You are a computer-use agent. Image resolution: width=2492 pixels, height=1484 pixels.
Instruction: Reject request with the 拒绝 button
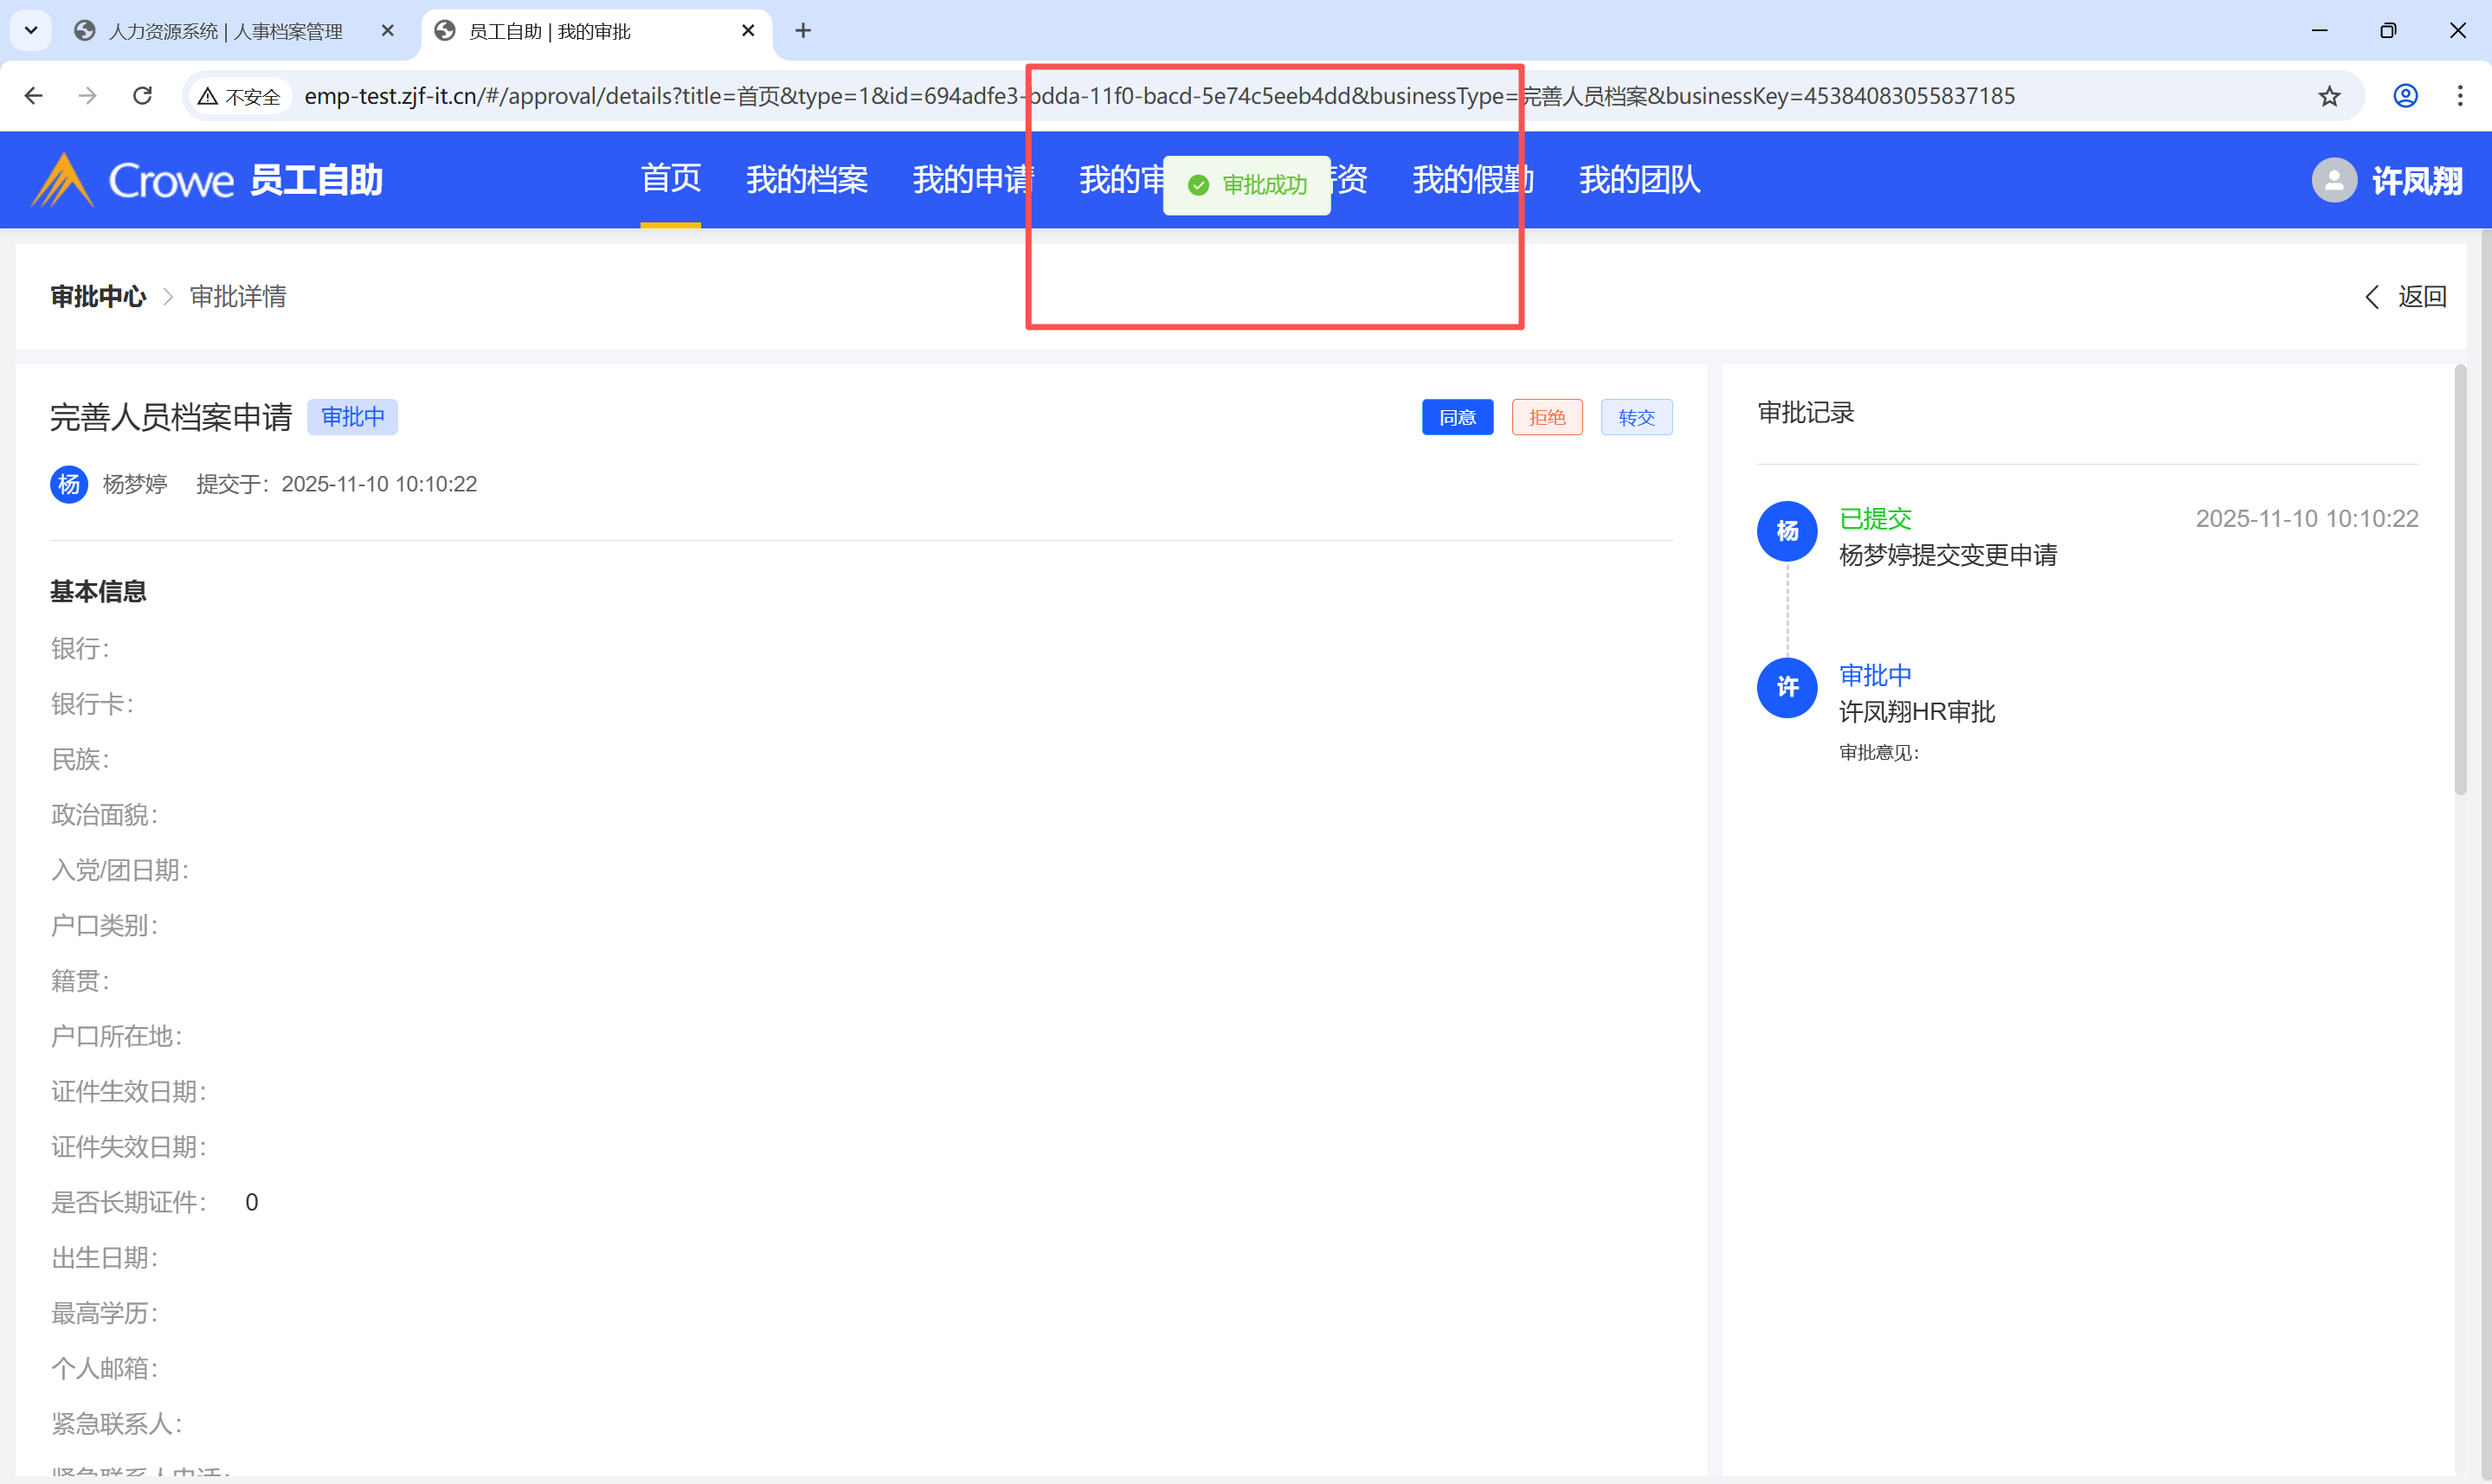tap(1546, 418)
